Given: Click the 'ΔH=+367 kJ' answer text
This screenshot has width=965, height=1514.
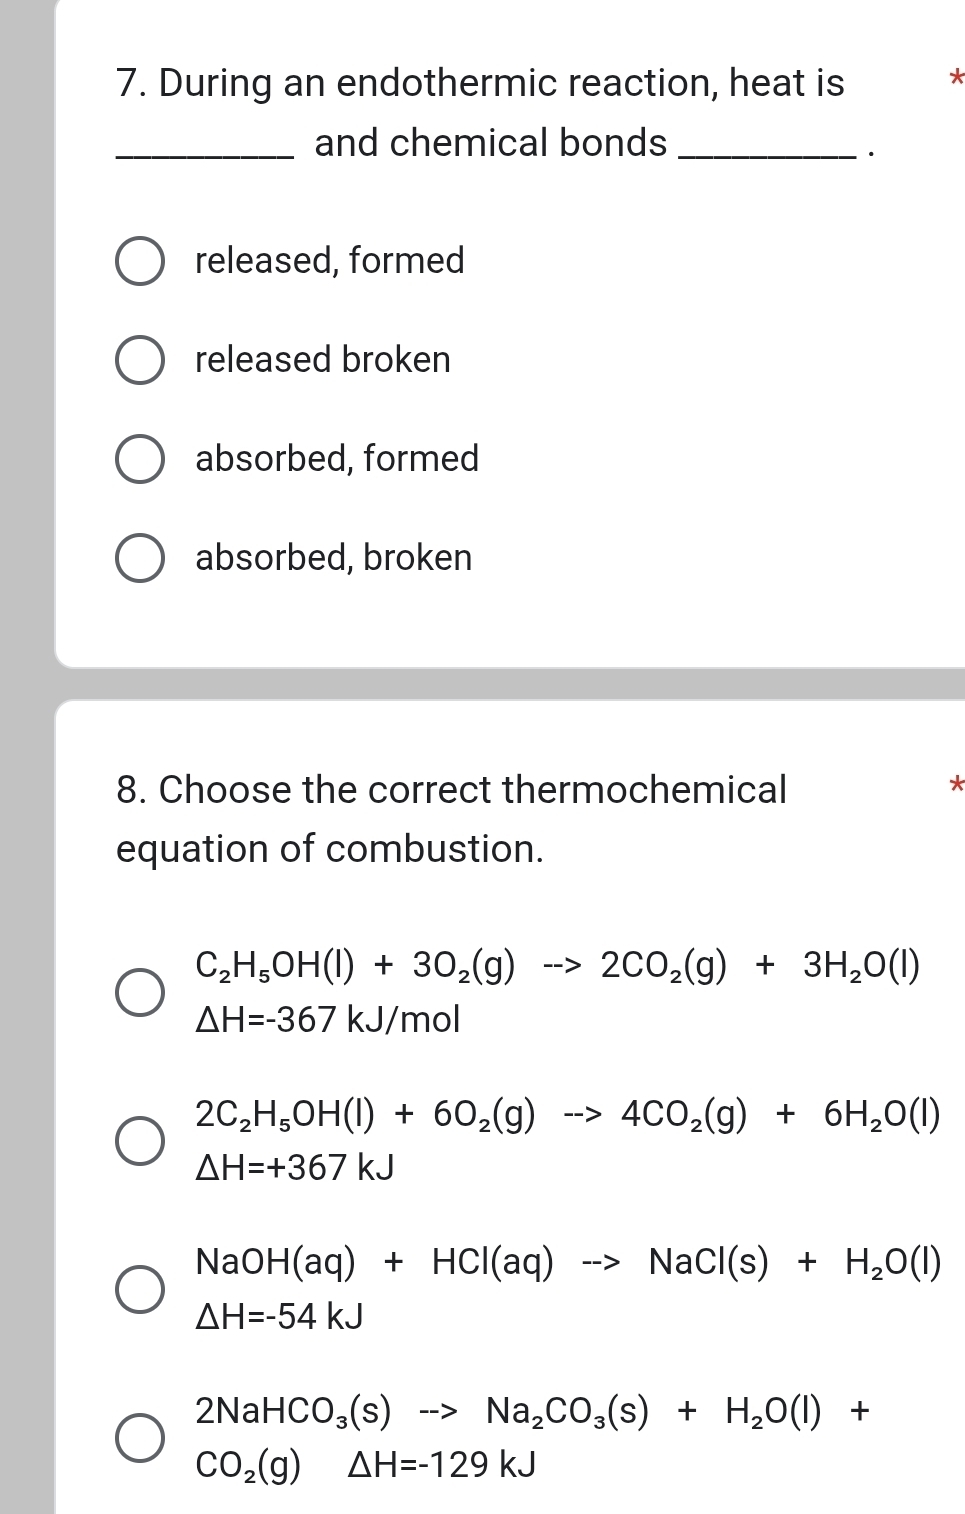Looking at the screenshot, I should pyautogui.click(x=295, y=1167).
